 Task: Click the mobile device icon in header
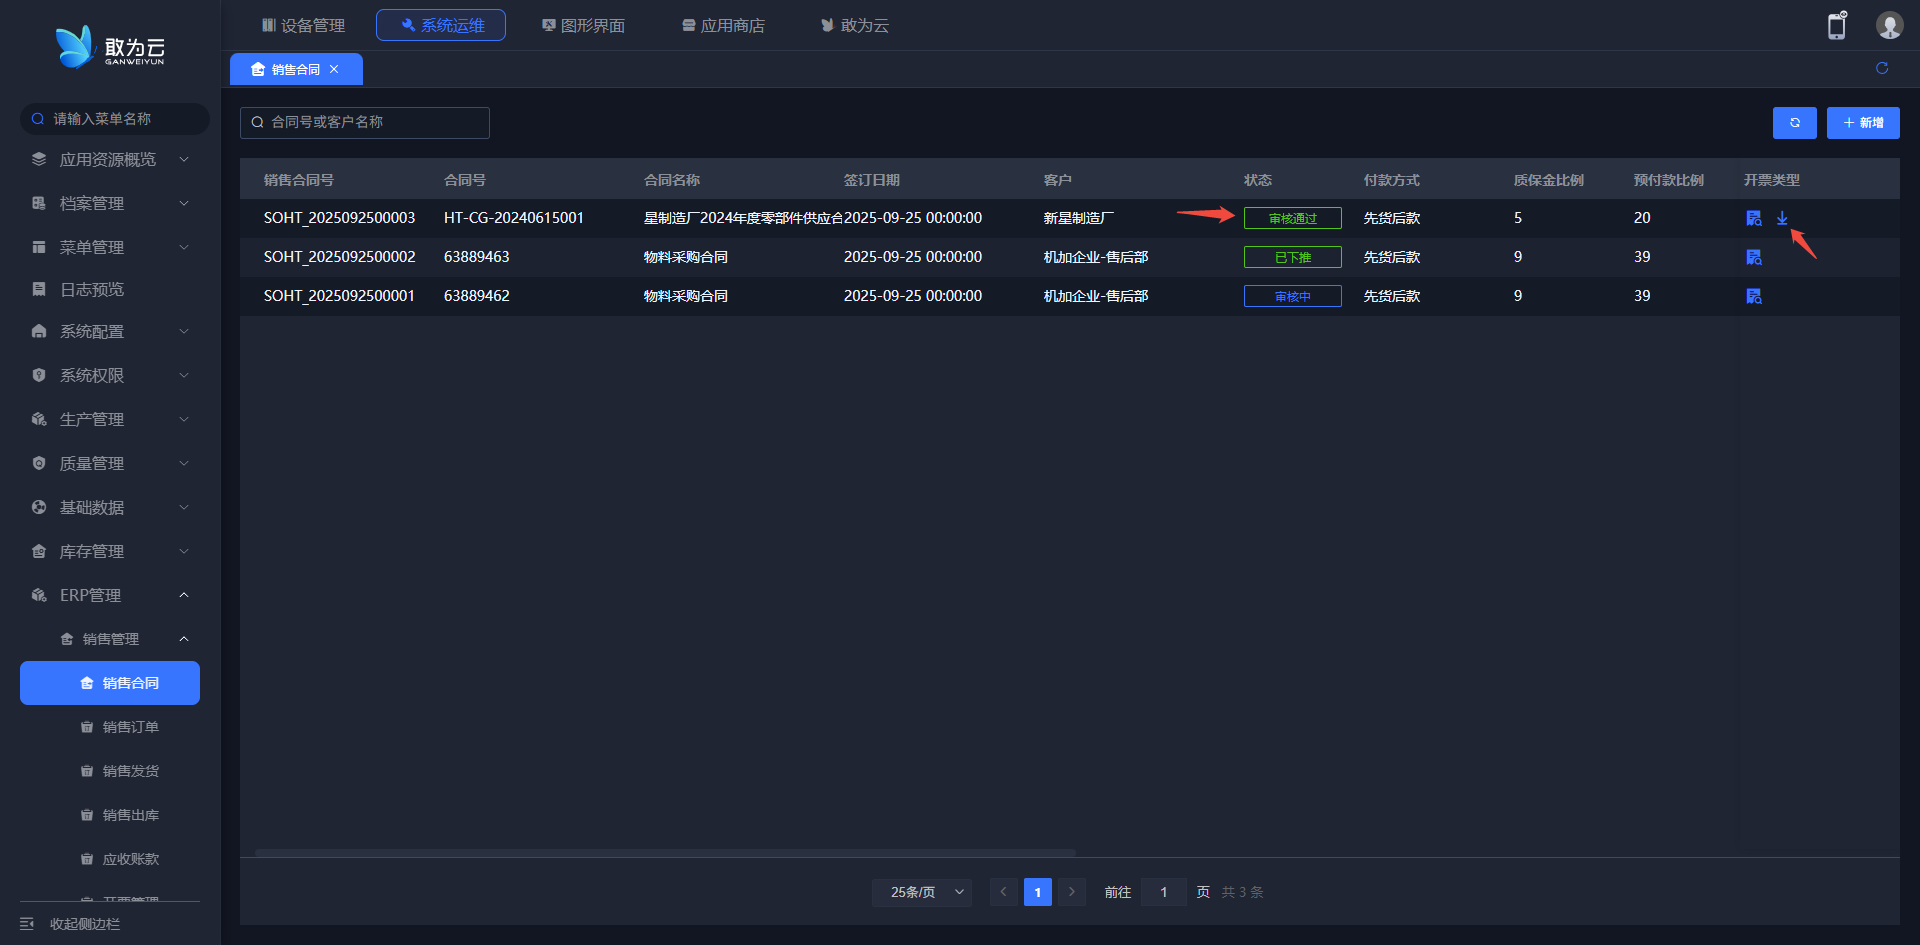(x=1836, y=26)
